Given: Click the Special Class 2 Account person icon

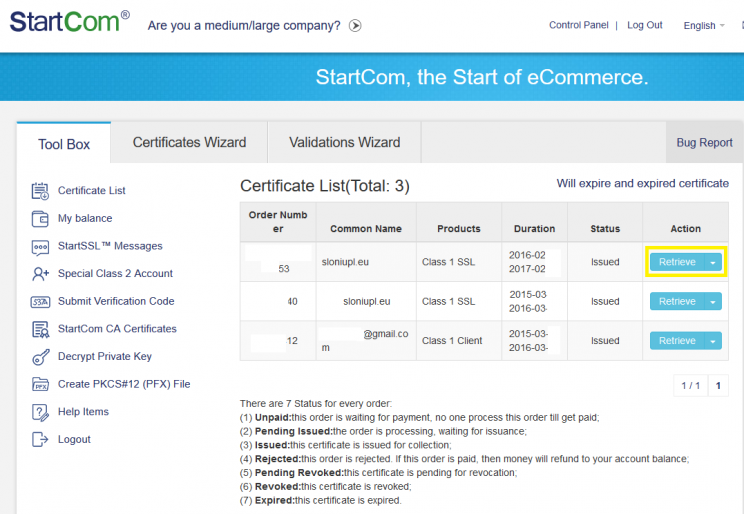Looking at the screenshot, I should [40, 274].
